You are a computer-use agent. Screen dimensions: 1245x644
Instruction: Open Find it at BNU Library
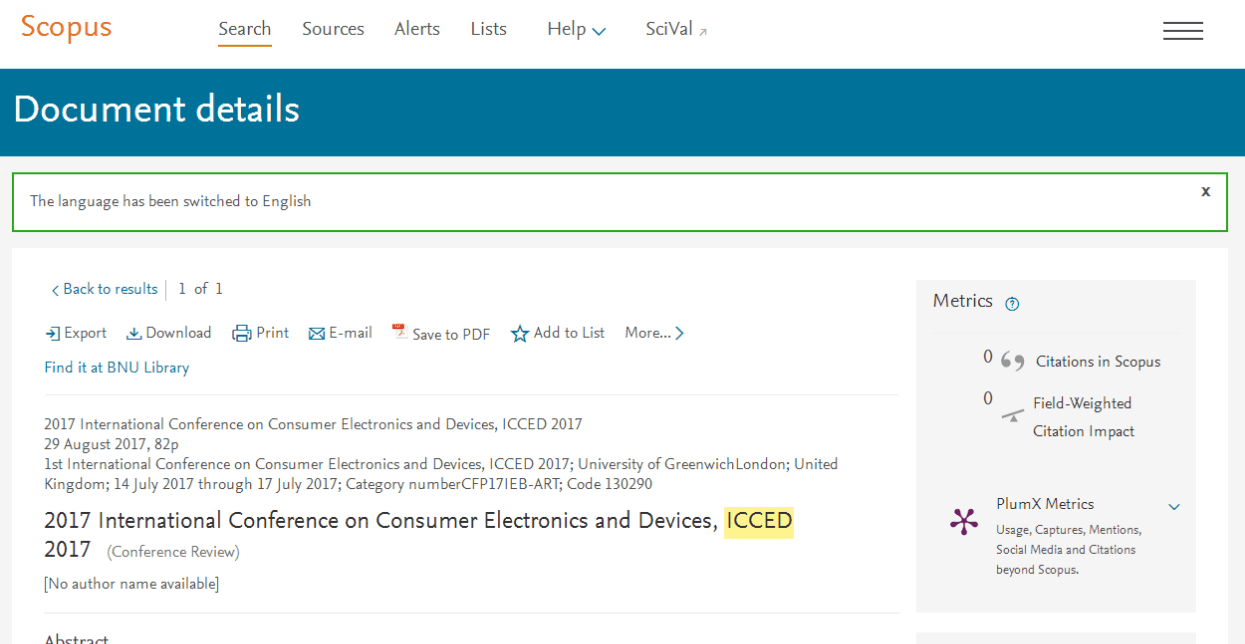[116, 368]
